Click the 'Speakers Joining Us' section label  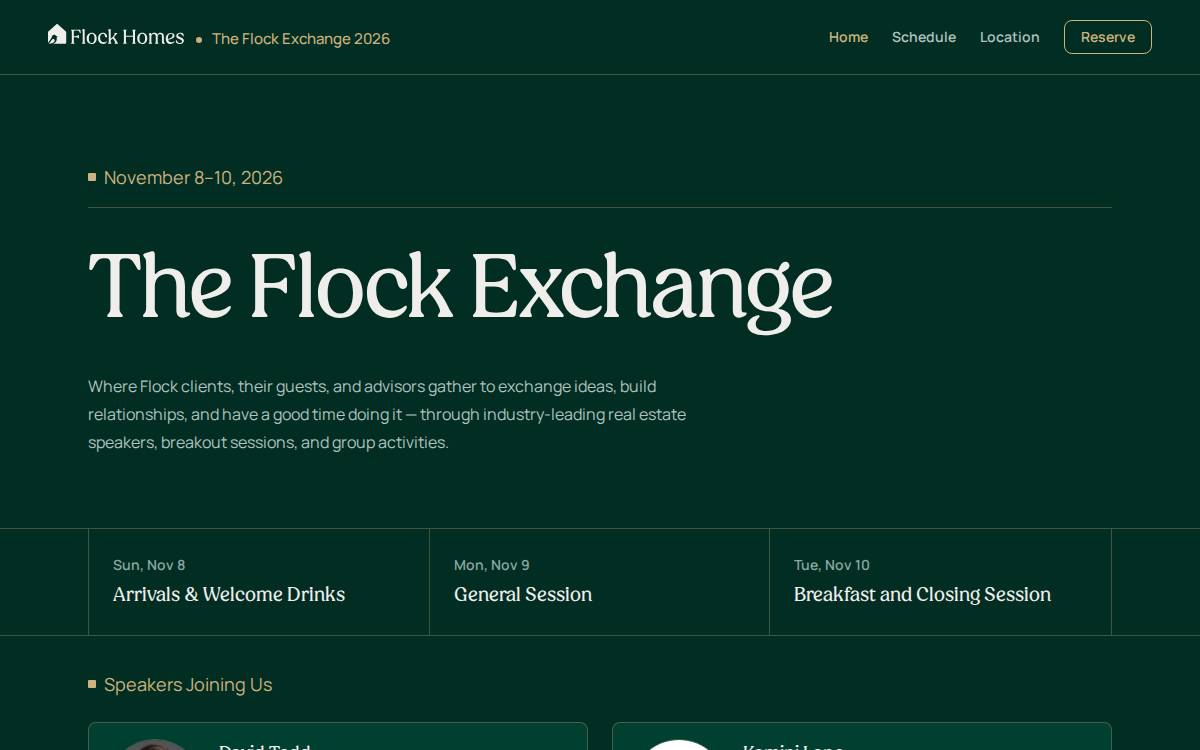(188, 685)
